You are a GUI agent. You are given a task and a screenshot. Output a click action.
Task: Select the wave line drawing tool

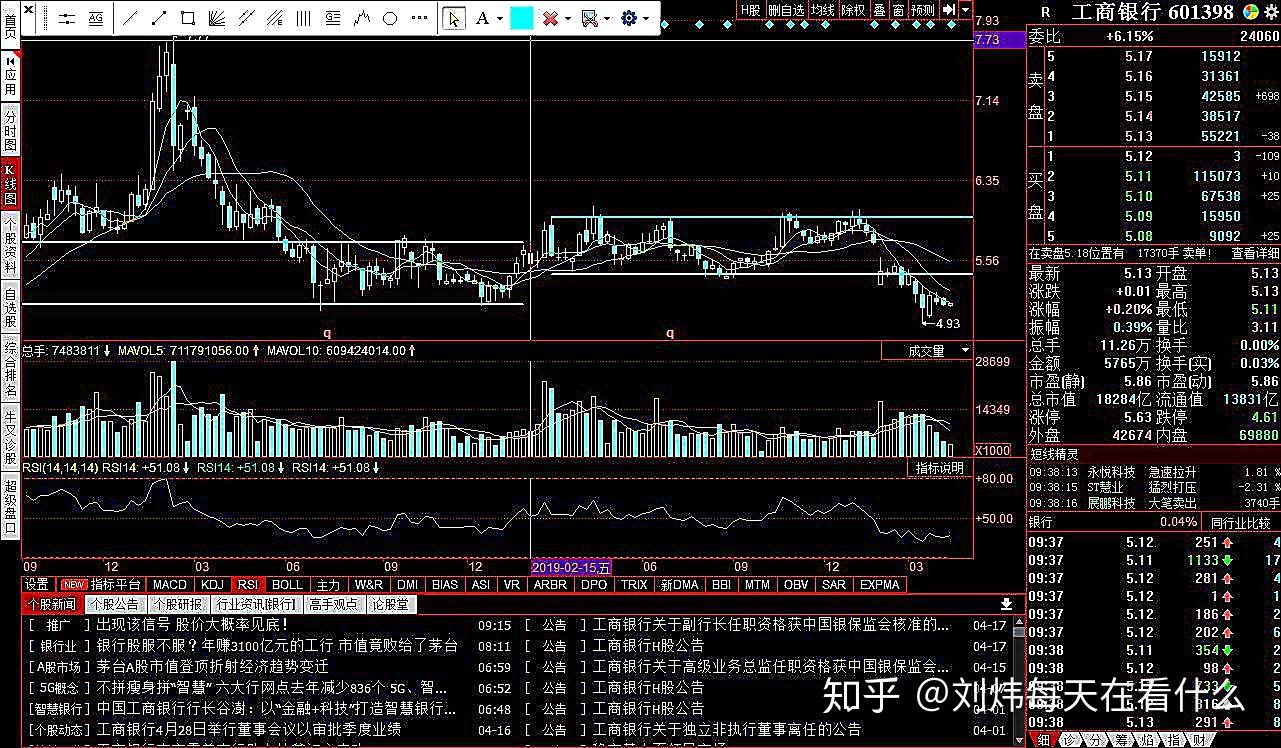pyautogui.click(x=362, y=18)
